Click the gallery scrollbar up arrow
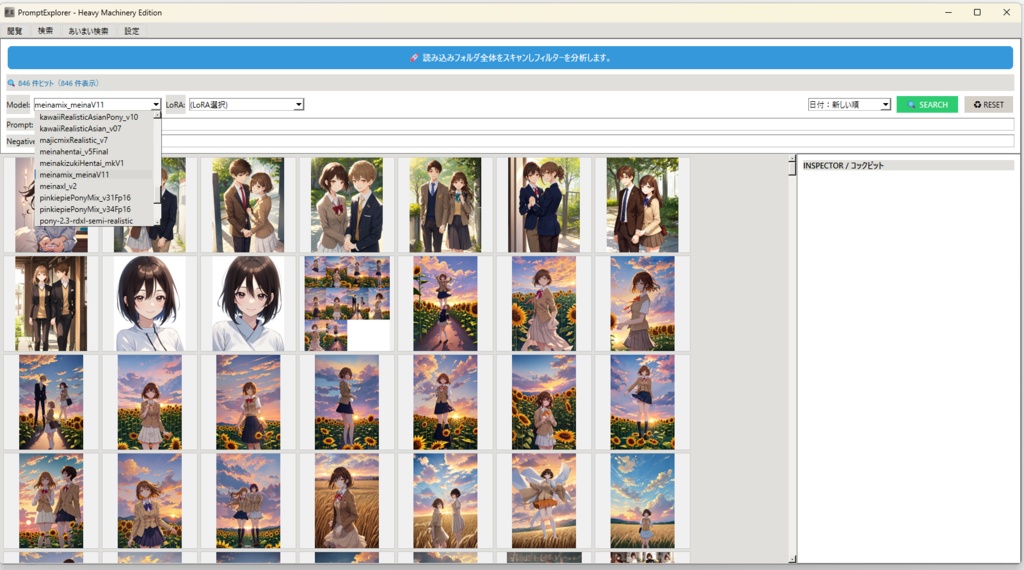Image resolution: width=1024 pixels, height=570 pixels. point(792,159)
